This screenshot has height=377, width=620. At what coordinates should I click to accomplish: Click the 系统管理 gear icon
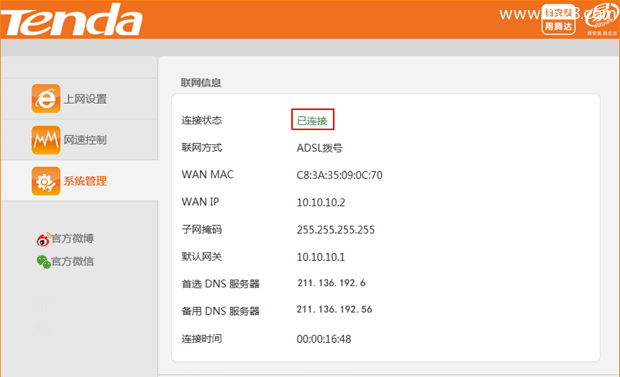pyautogui.click(x=46, y=181)
